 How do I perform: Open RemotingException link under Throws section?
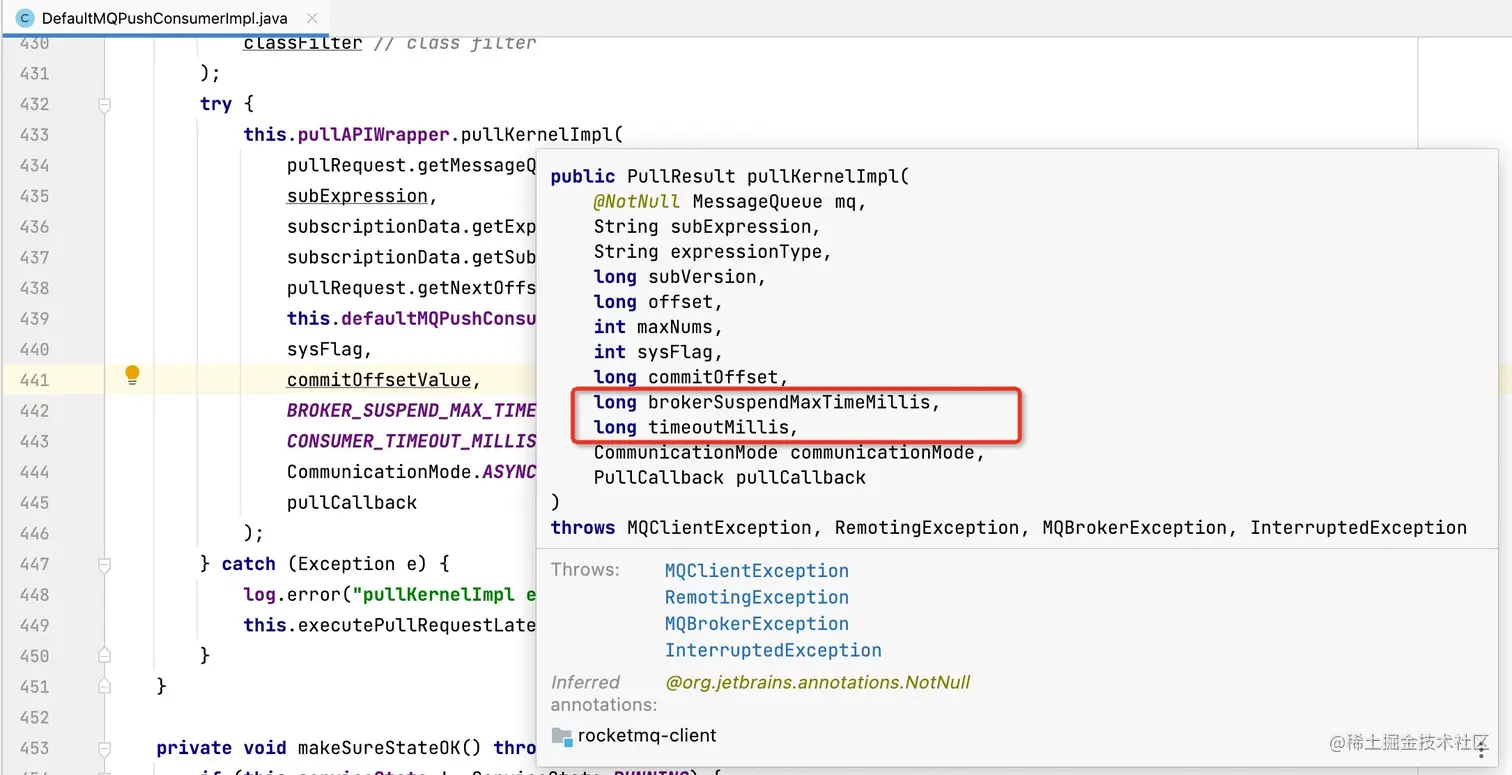[756, 597]
